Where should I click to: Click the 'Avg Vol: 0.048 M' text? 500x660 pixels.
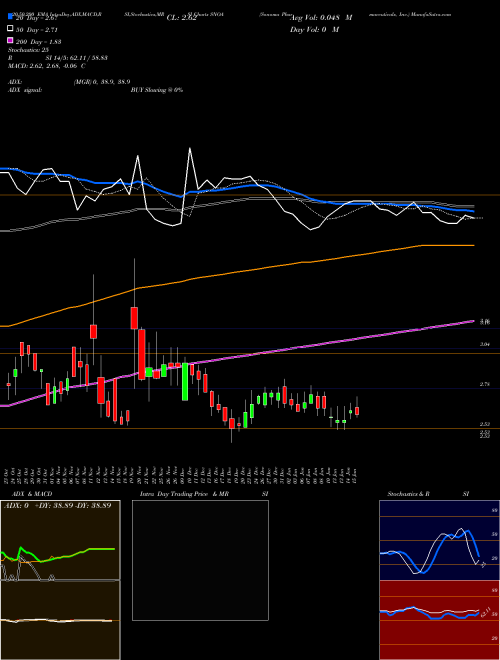pos(321,18)
